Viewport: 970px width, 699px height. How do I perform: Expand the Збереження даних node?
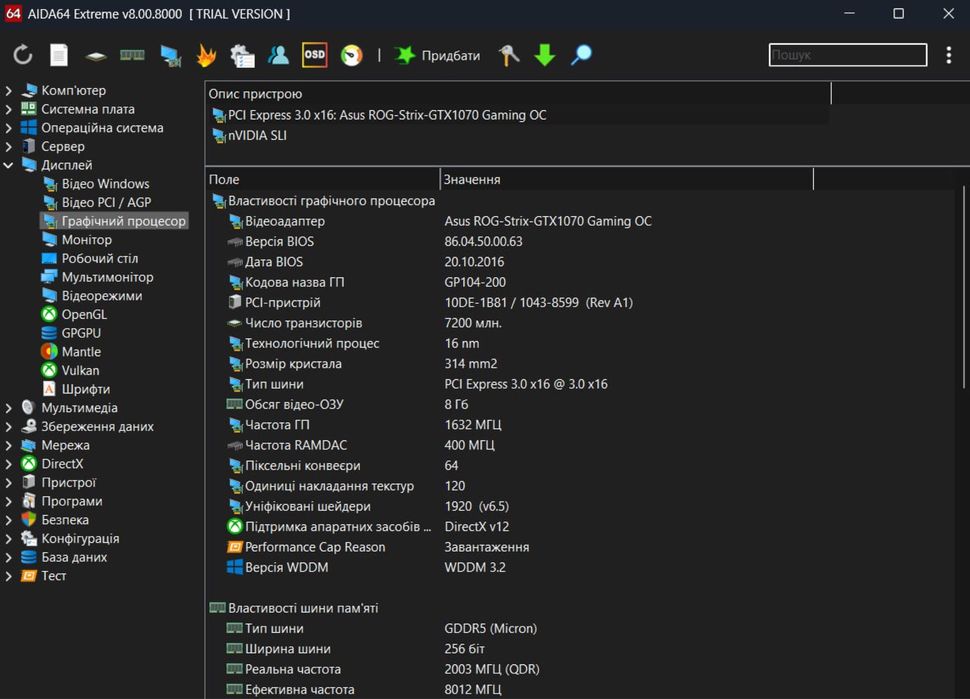[x=9, y=426]
